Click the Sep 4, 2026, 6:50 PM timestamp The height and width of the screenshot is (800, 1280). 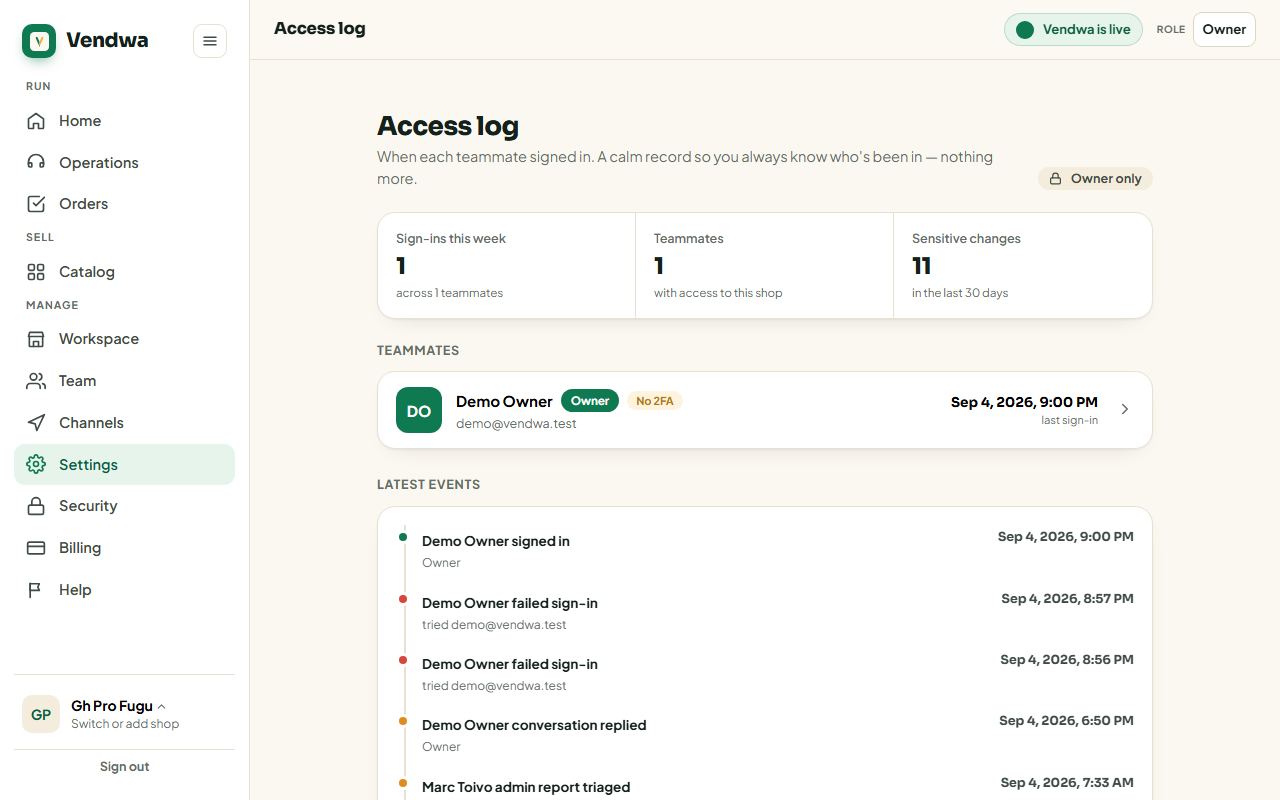[x=1066, y=721]
